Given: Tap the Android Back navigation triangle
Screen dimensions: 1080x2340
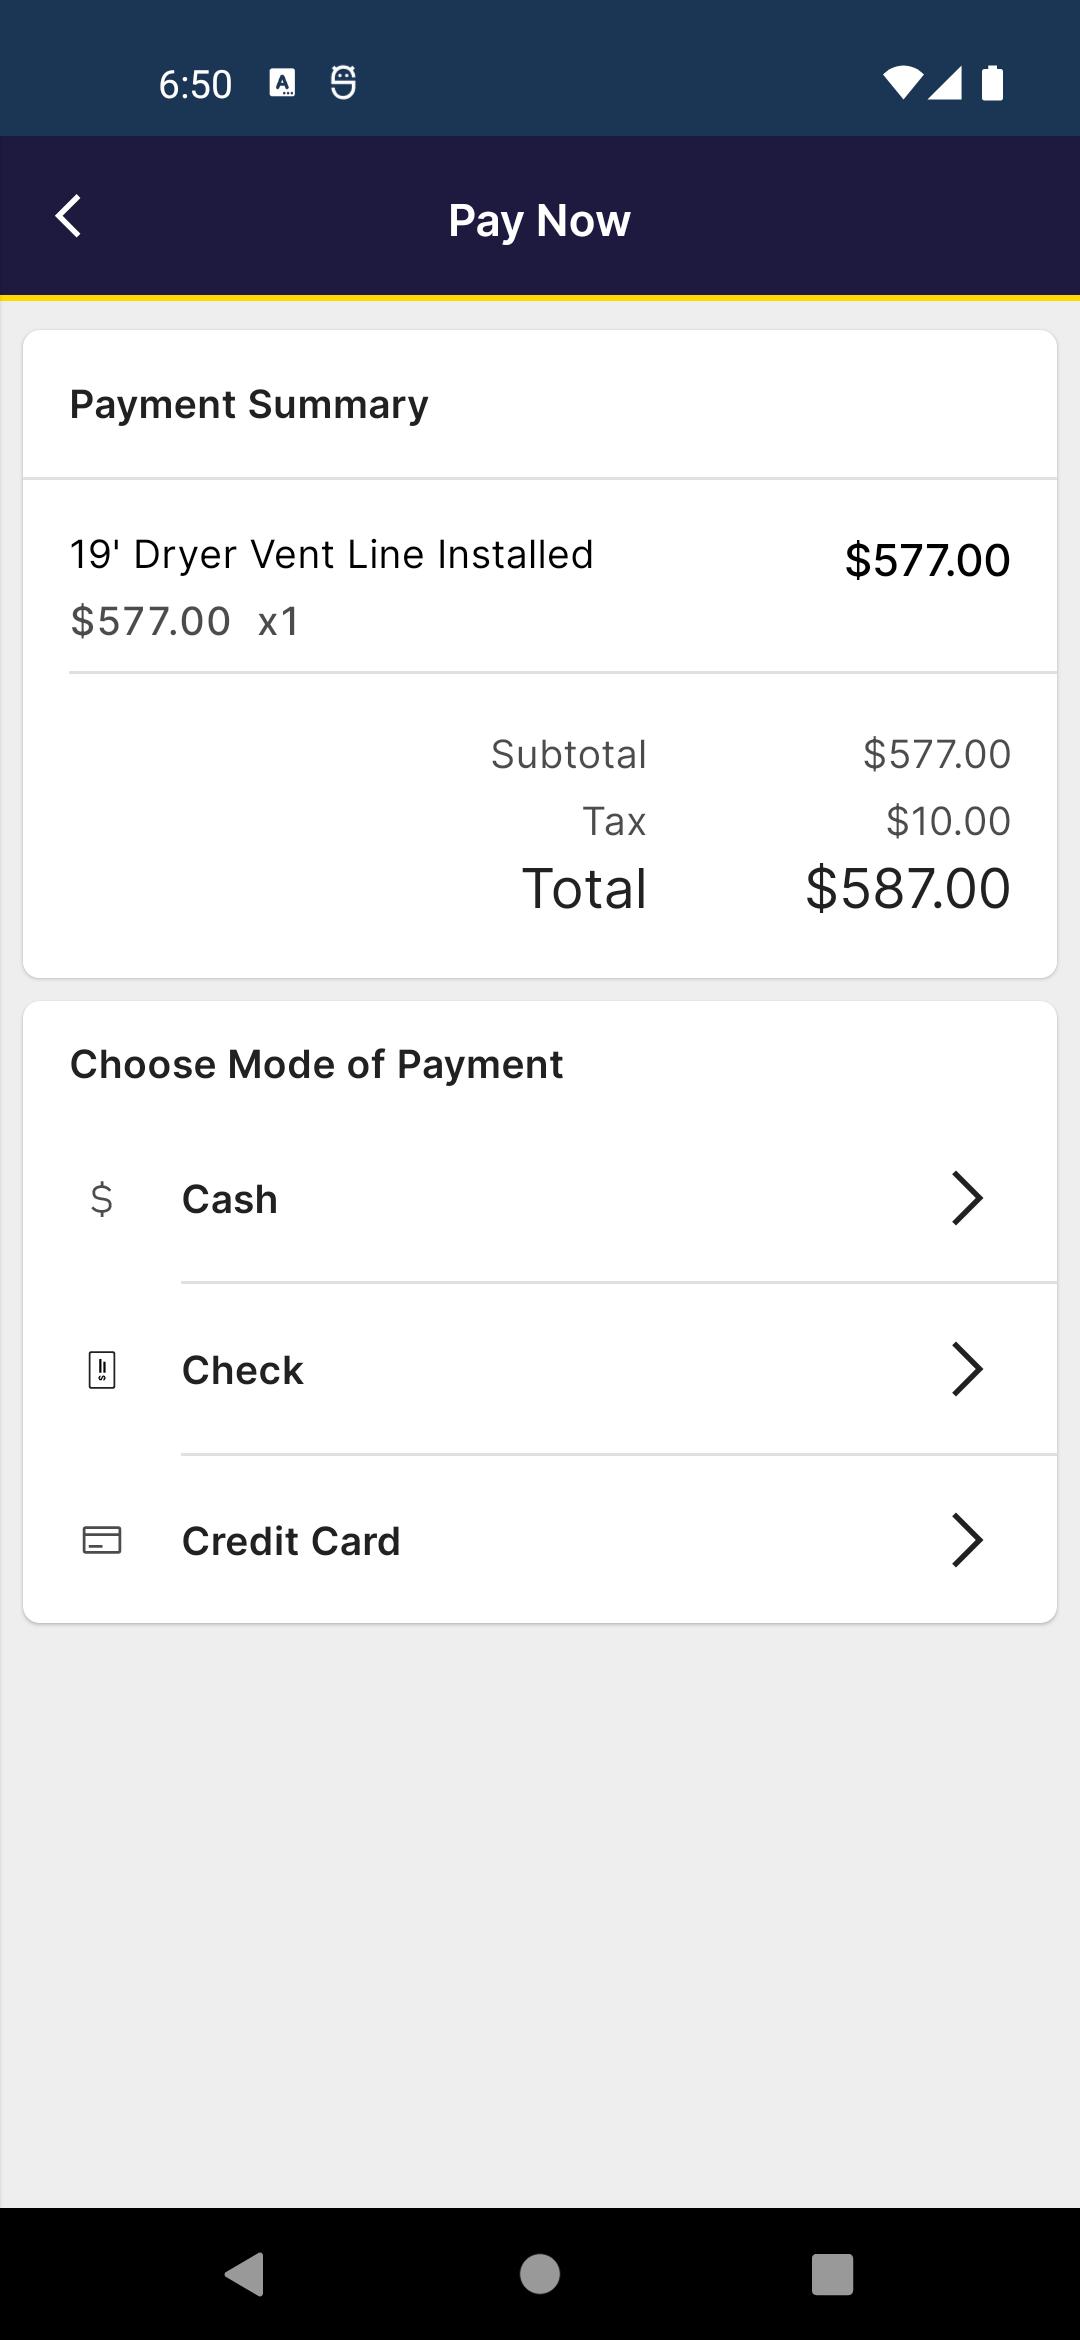Looking at the screenshot, I should (245, 2274).
